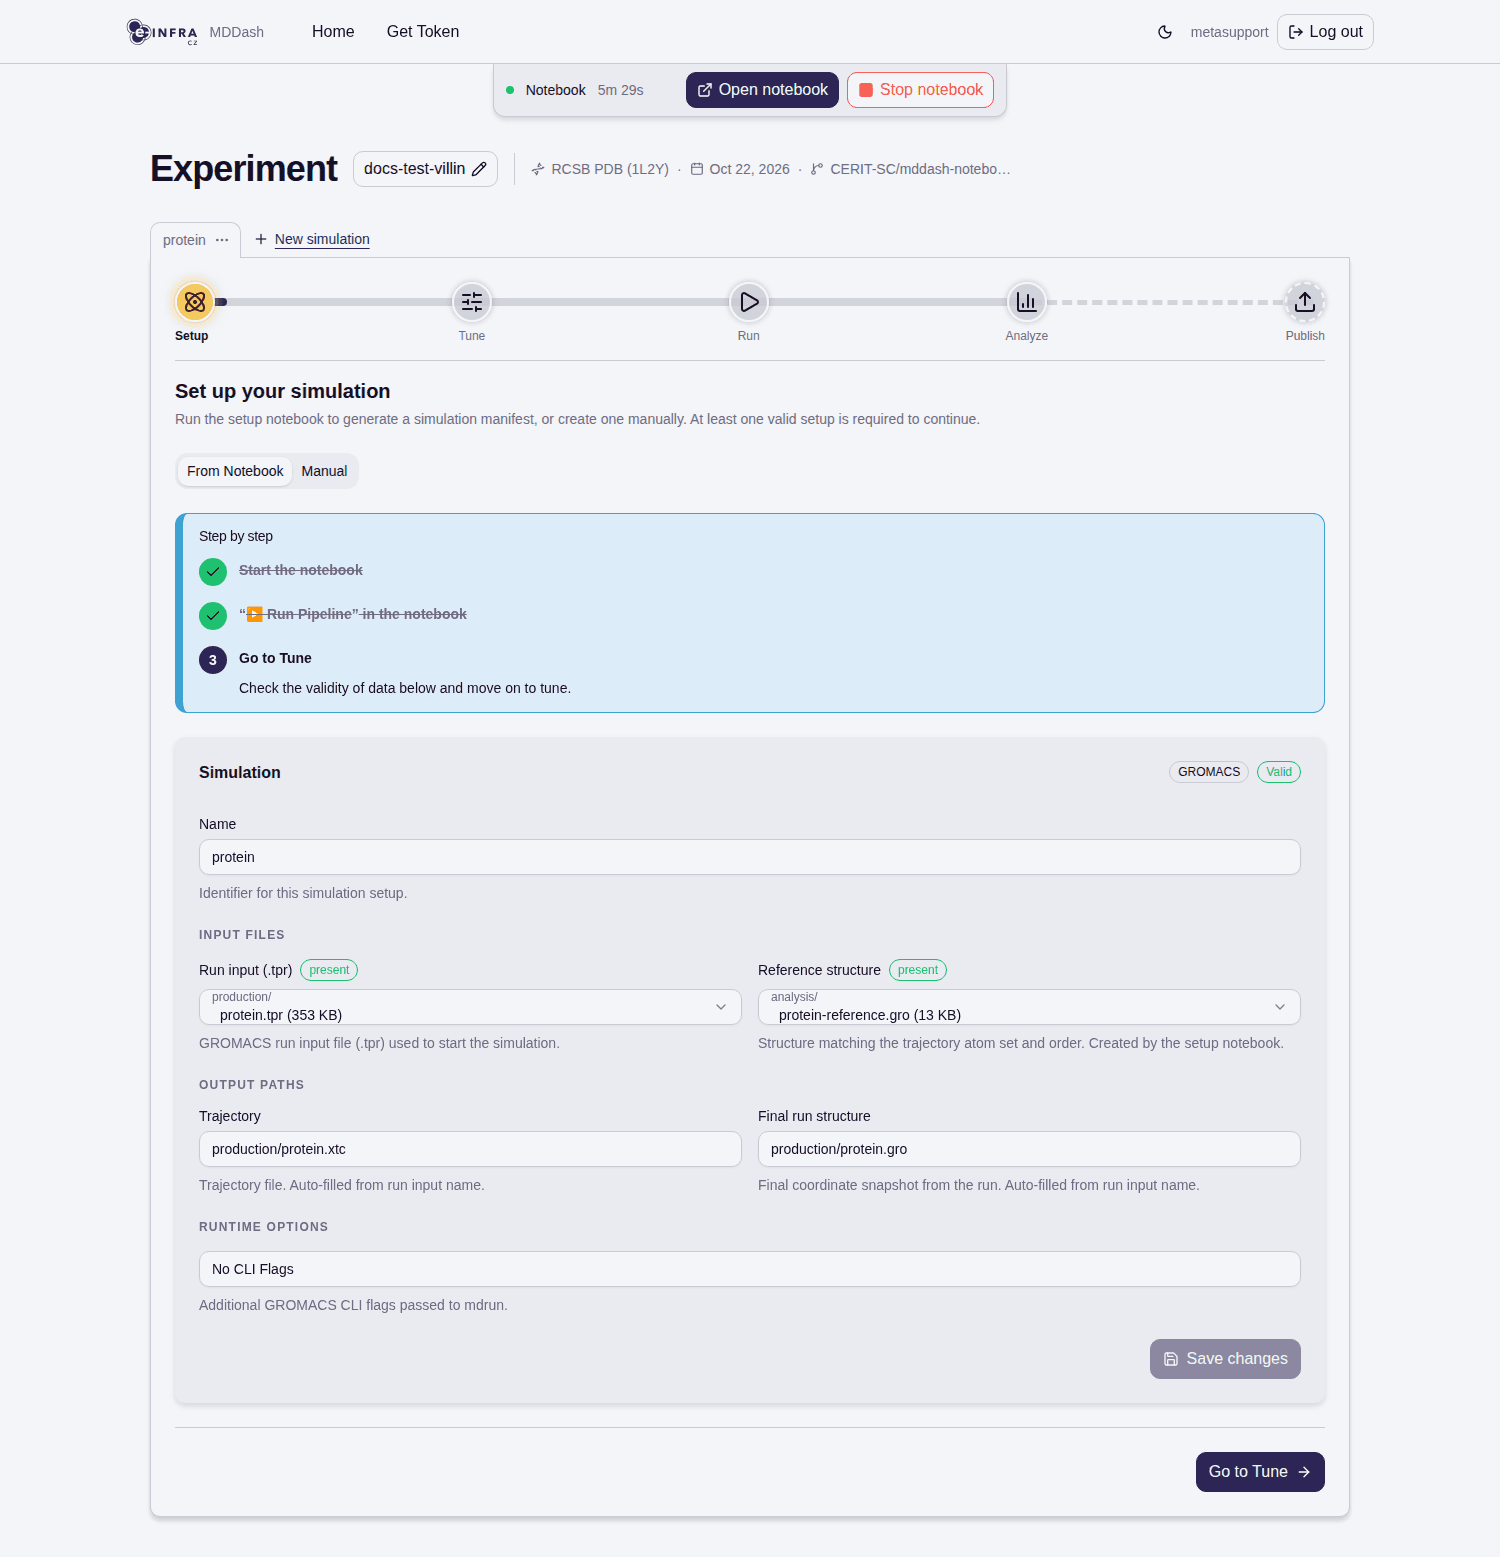Open the protein tab options ellipsis
Viewport: 1500px width, 1557px height.
click(222, 240)
